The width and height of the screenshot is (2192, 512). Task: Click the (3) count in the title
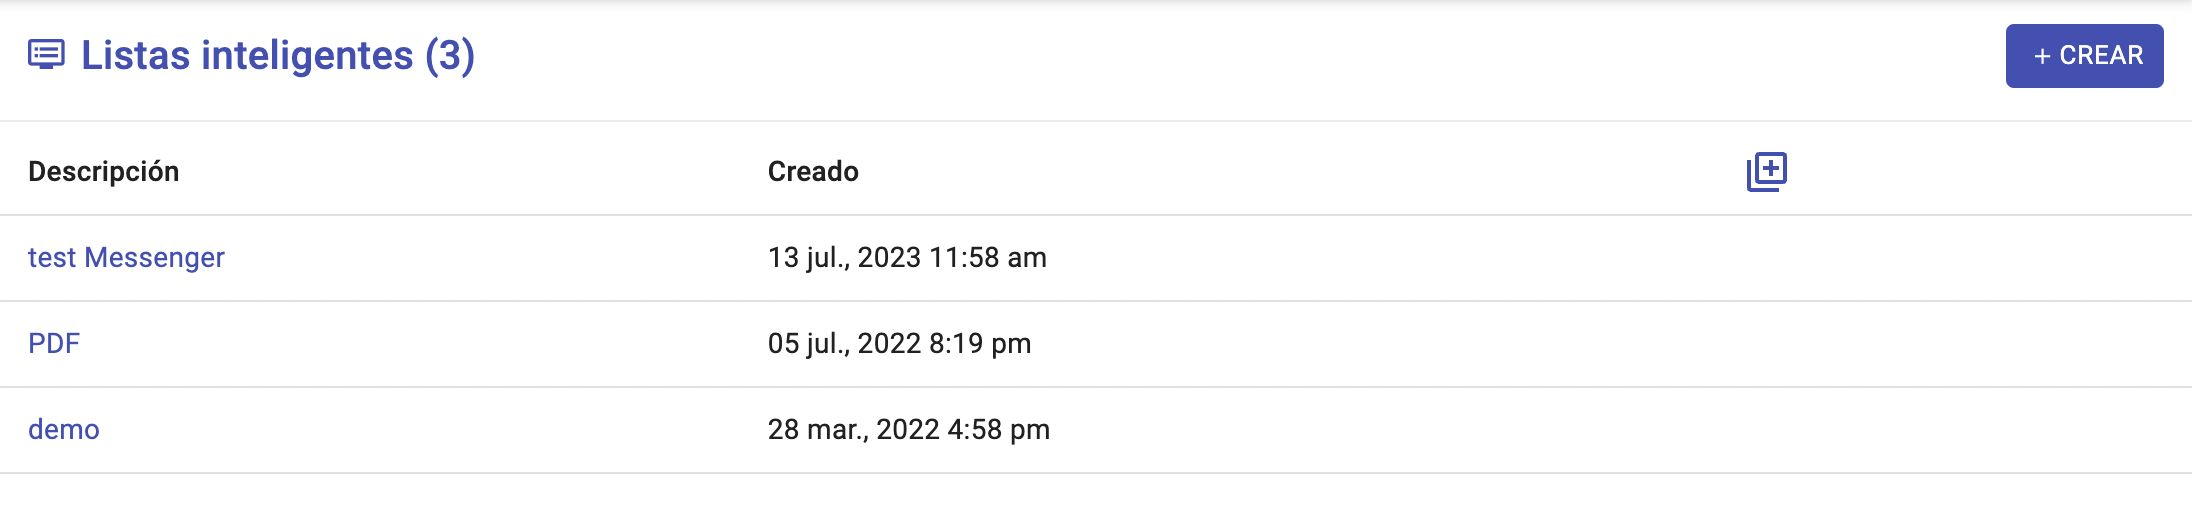point(450,56)
